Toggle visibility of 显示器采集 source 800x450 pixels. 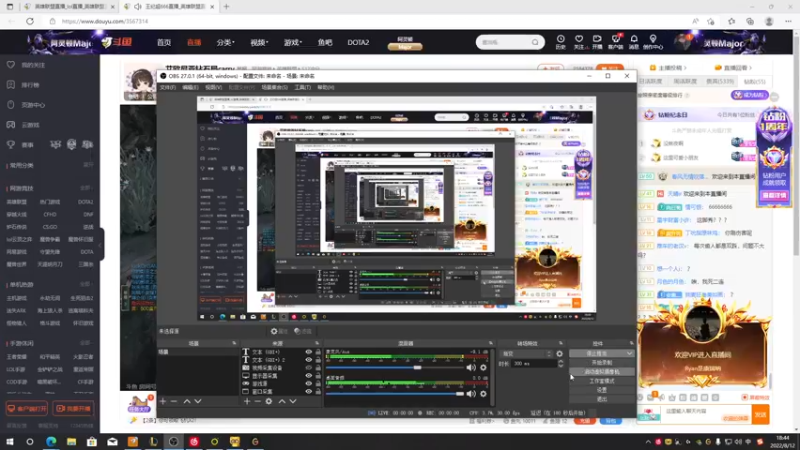tap(309, 376)
